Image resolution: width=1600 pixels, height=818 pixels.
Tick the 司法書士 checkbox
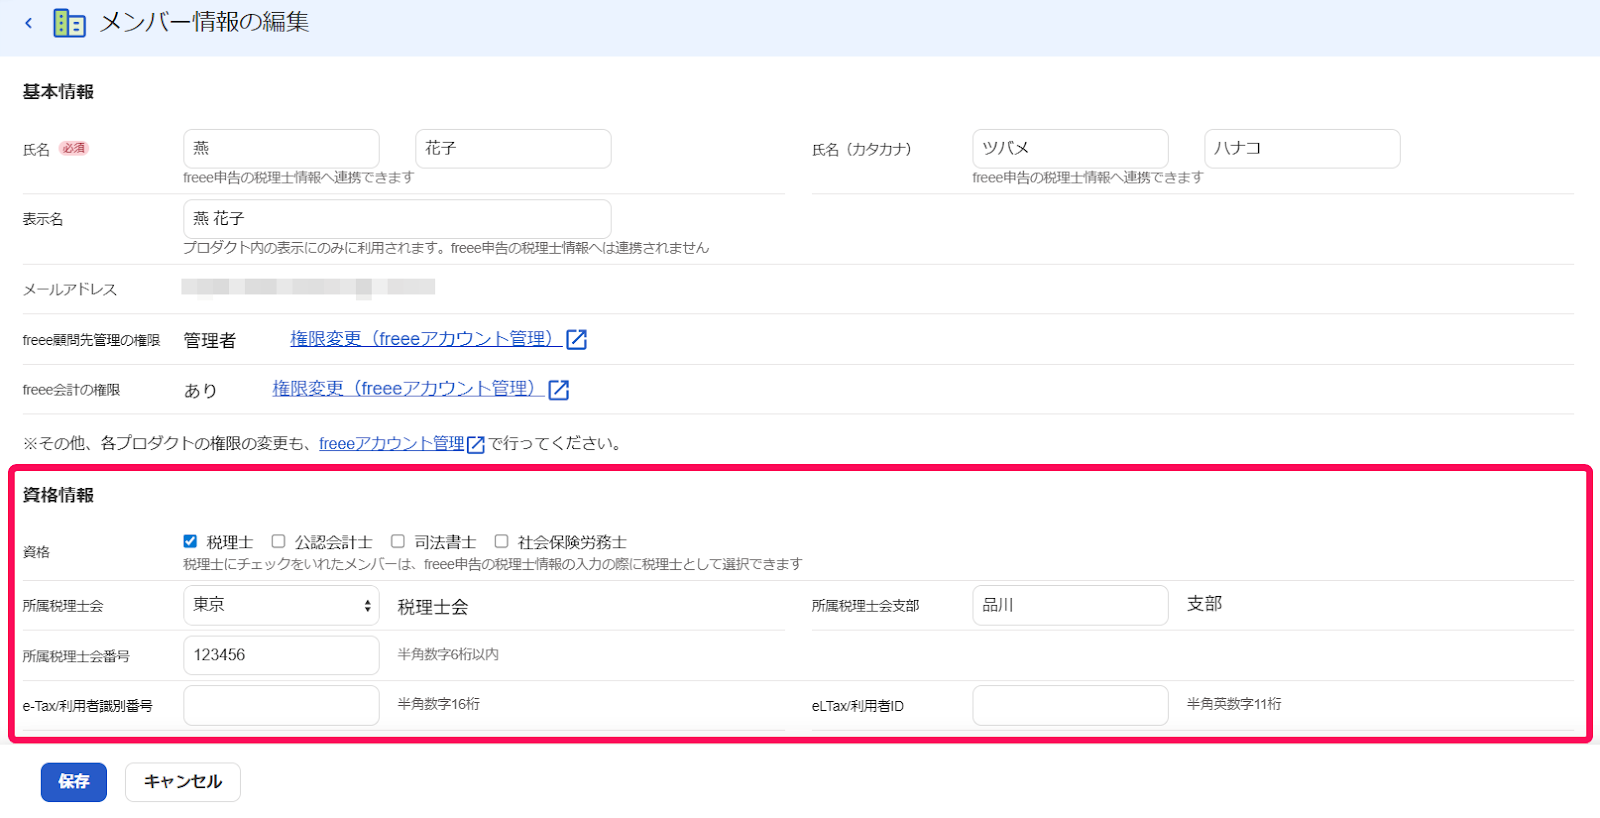398,541
